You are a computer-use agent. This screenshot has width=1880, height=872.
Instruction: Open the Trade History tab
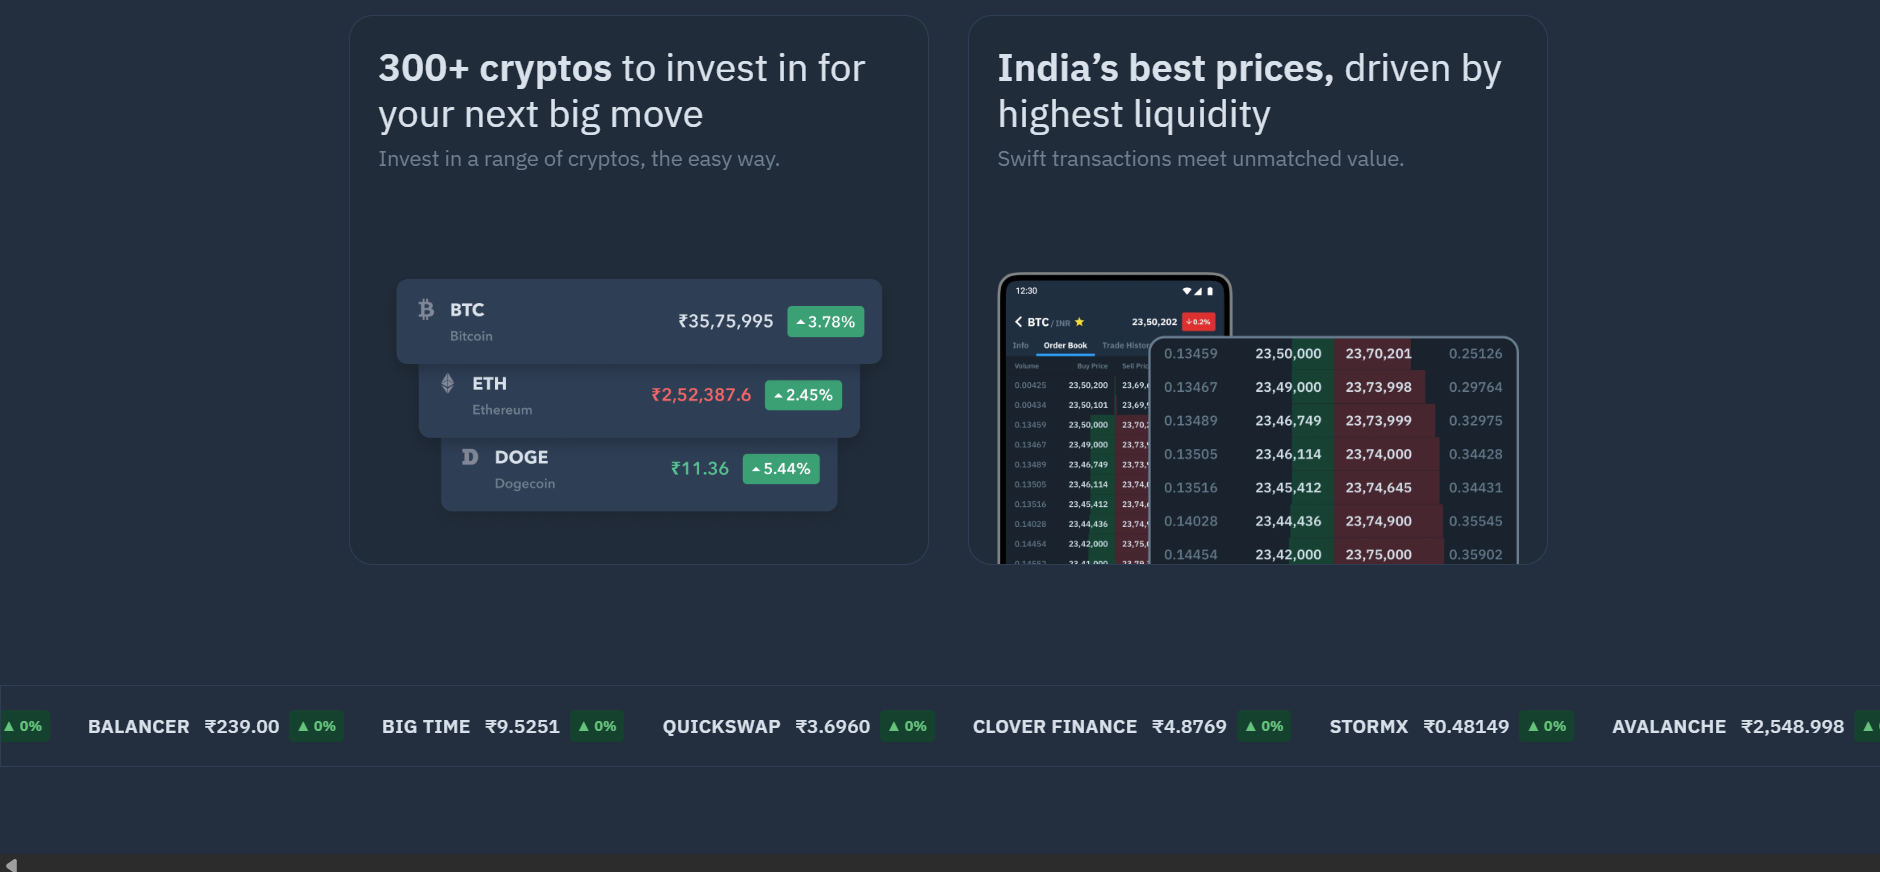click(1126, 344)
